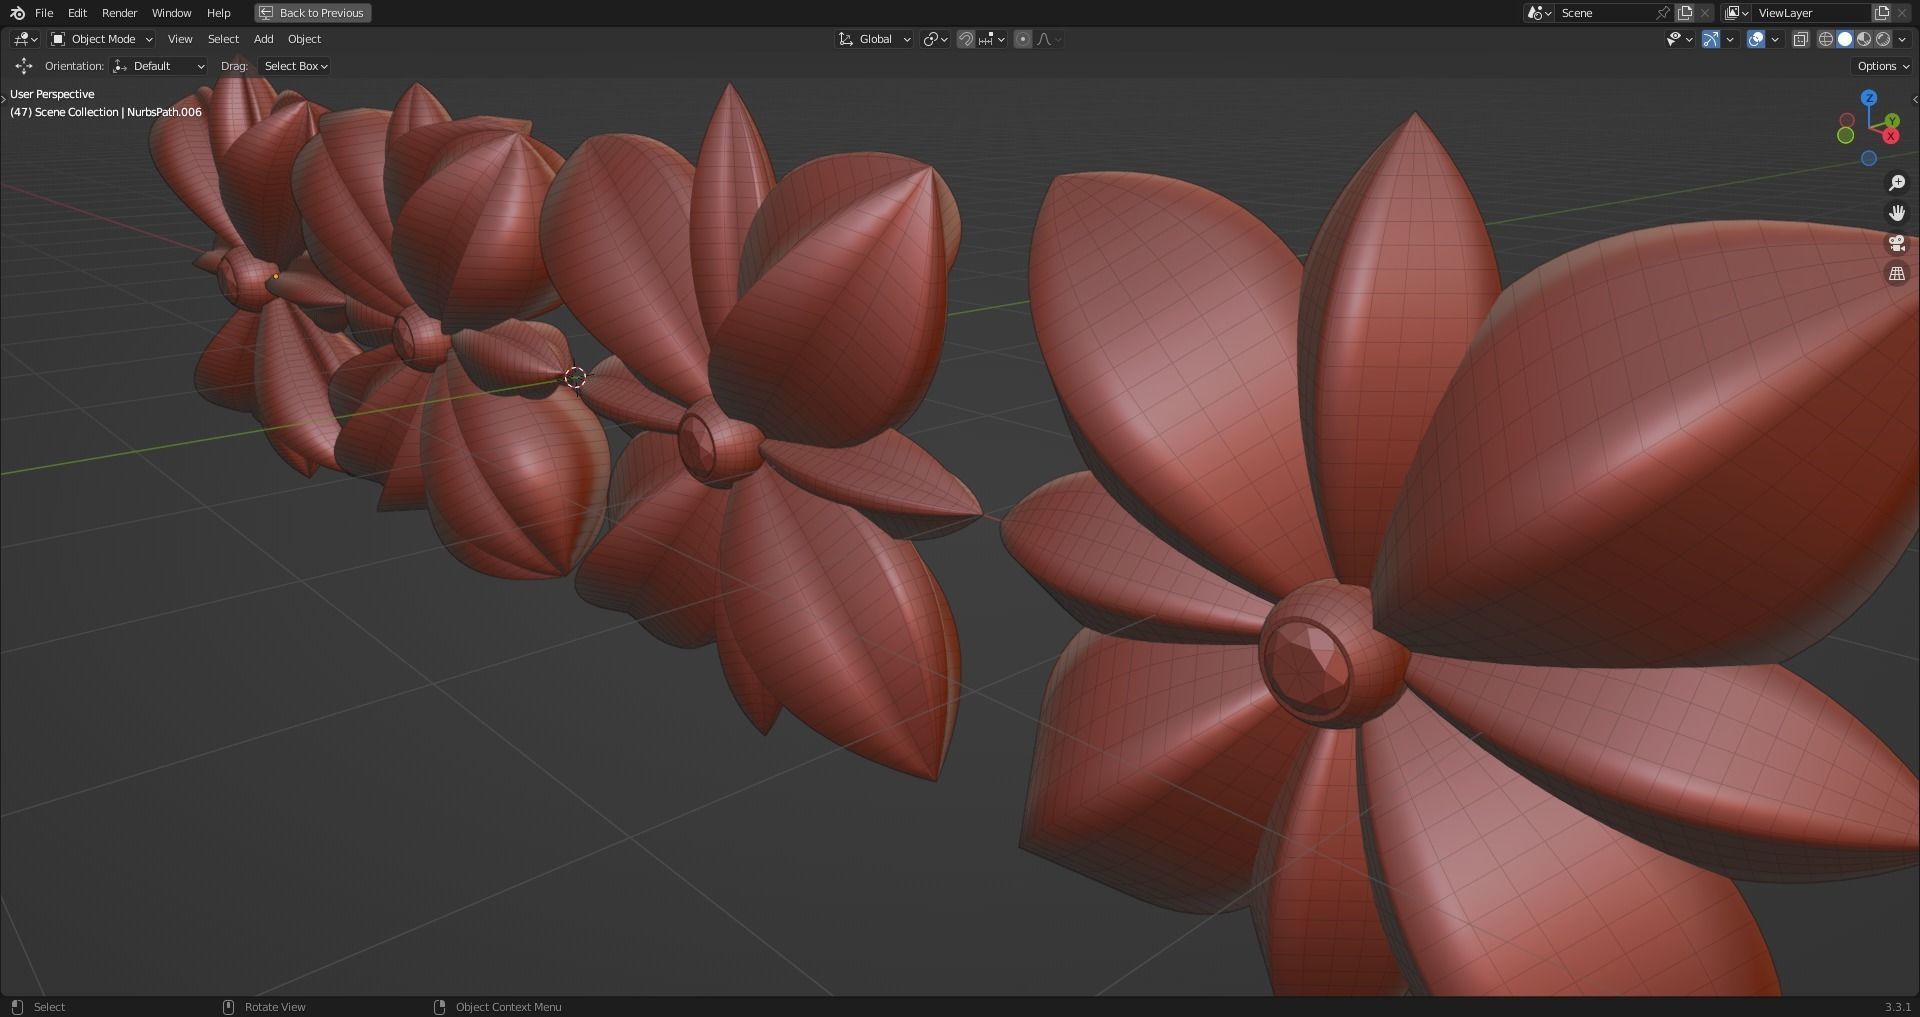Click the 3D cursor in the viewport
The width and height of the screenshot is (1920, 1017).
[575, 377]
